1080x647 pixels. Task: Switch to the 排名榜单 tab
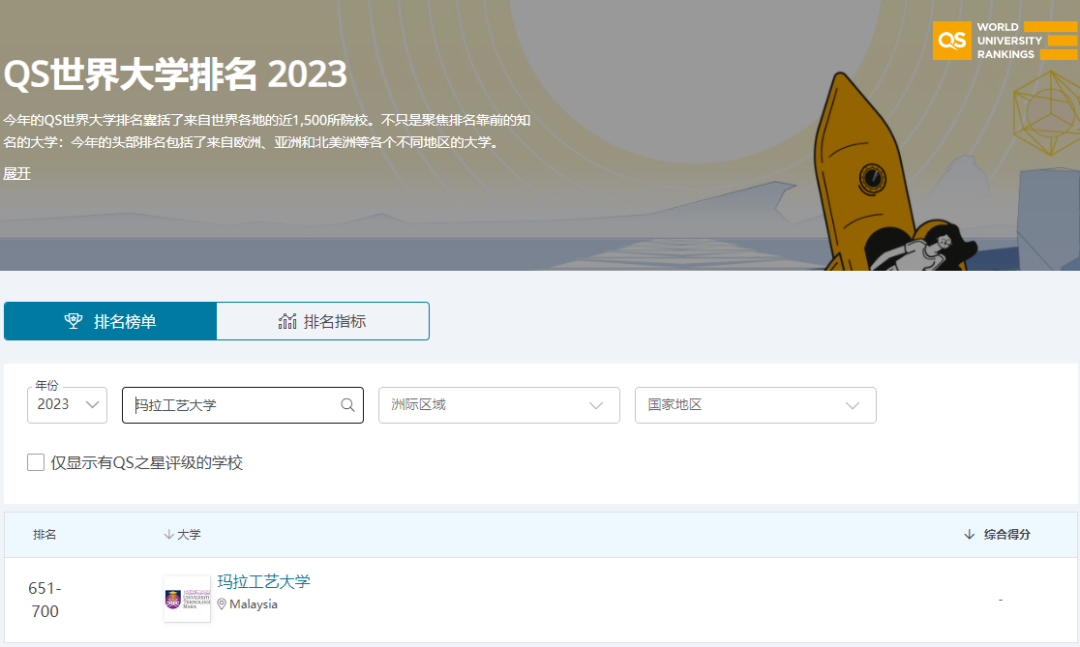click(x=110, y=321)
